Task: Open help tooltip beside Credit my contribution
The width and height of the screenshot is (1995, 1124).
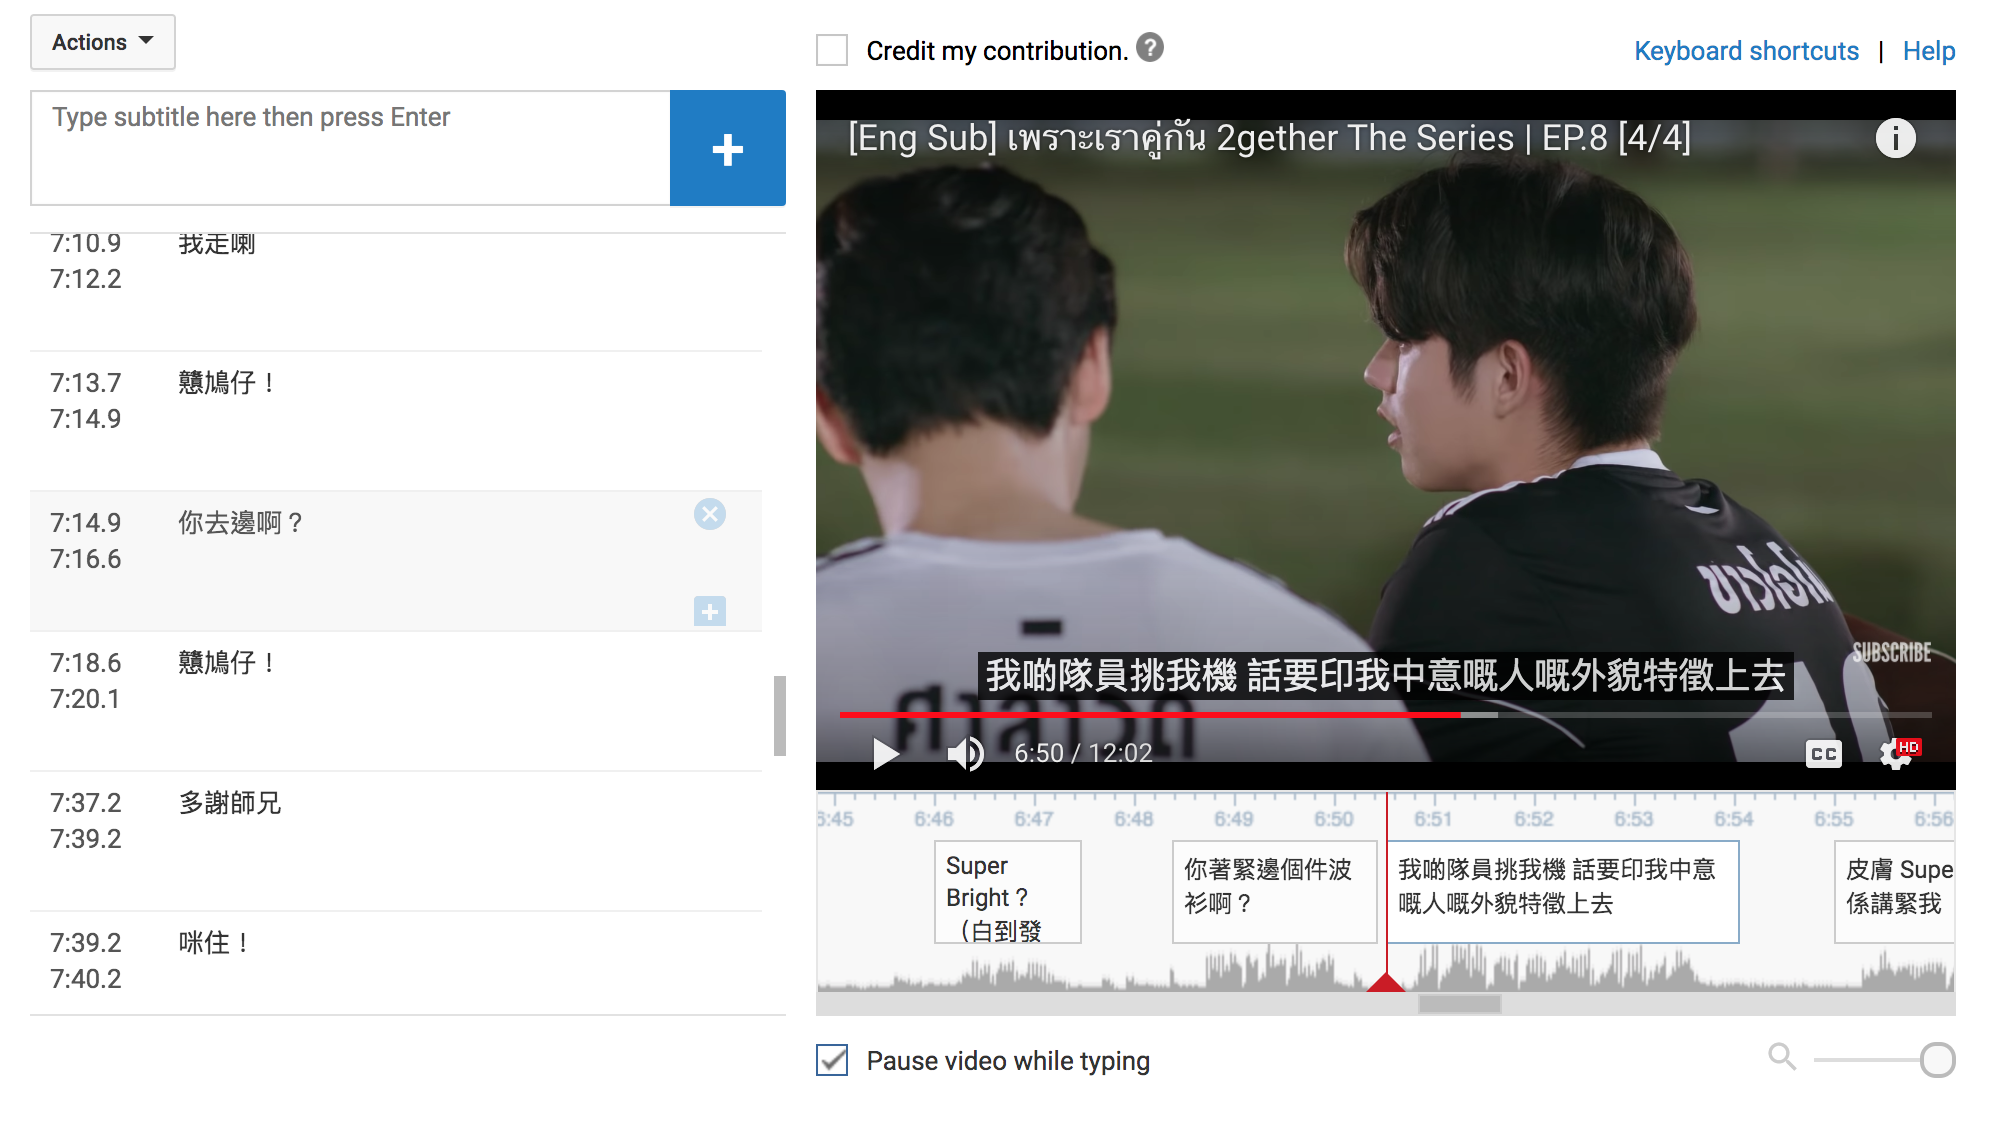Action: click(1150, 48)
